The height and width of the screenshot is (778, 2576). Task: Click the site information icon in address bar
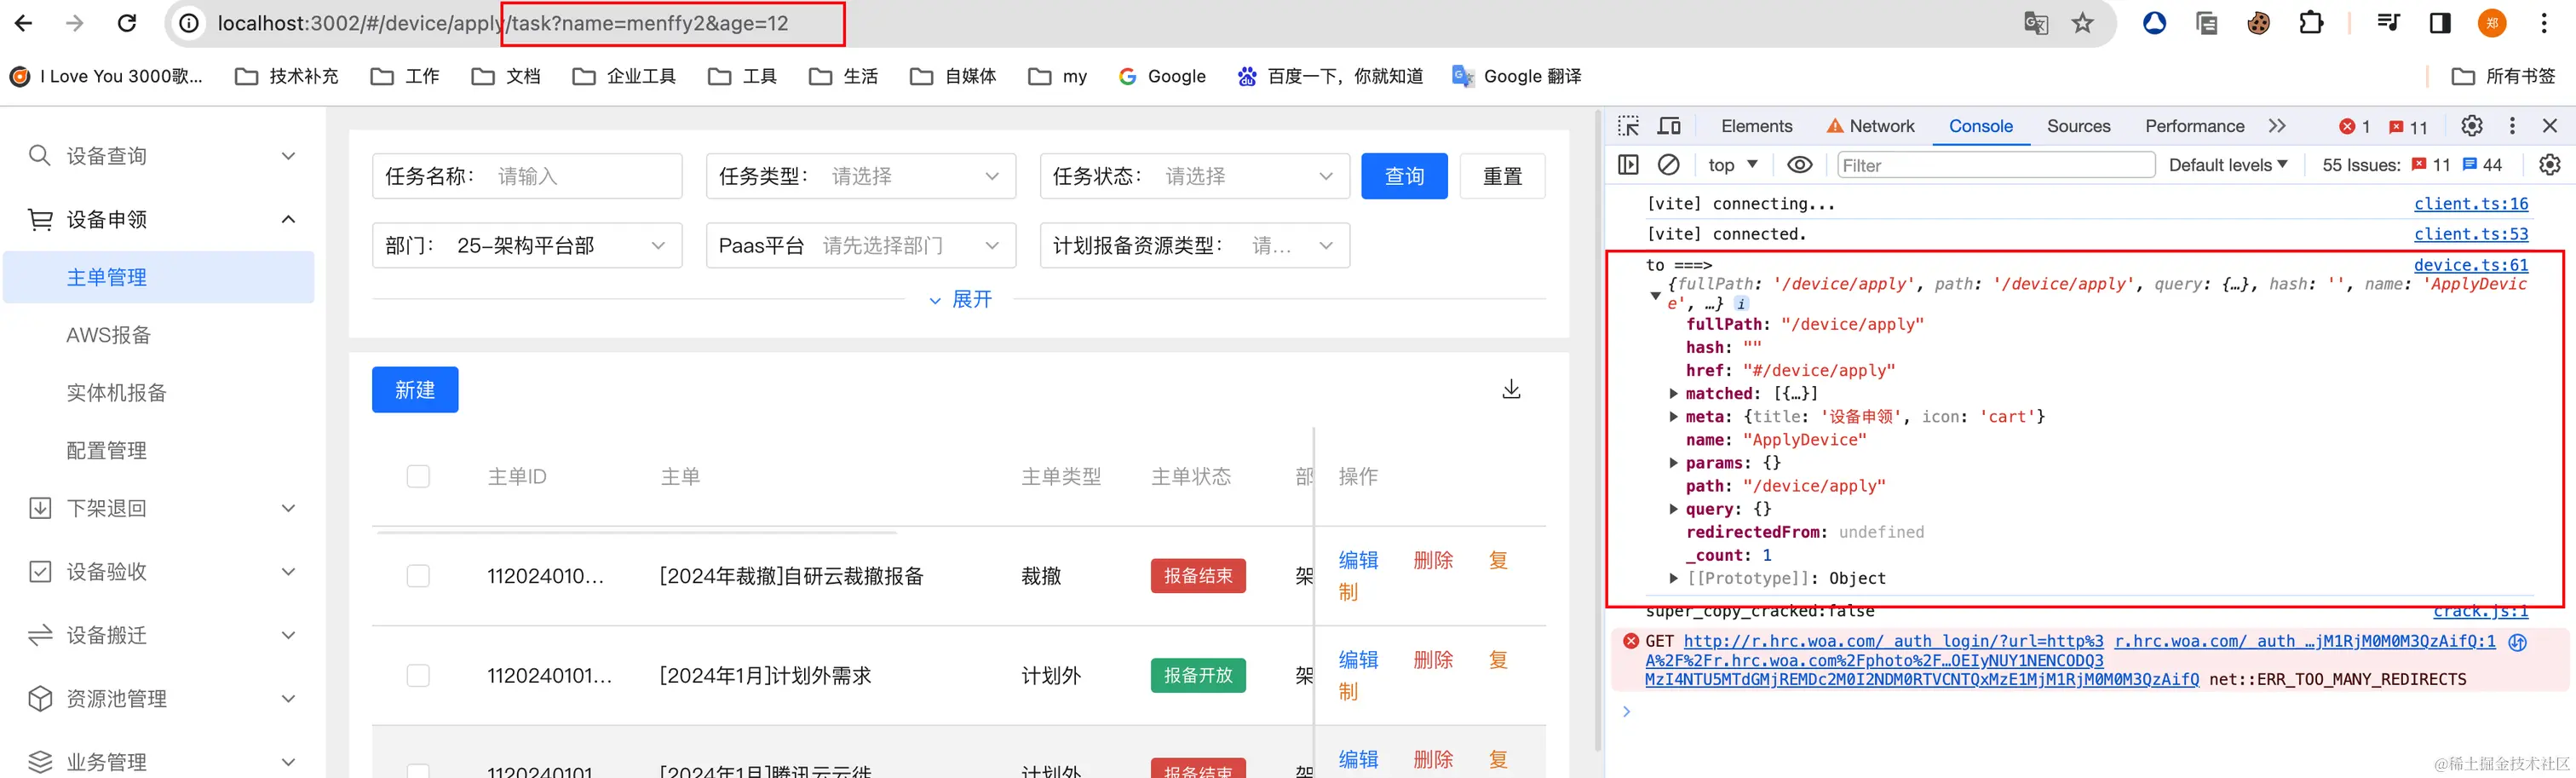pyautogui.click(x=189, y=23)
